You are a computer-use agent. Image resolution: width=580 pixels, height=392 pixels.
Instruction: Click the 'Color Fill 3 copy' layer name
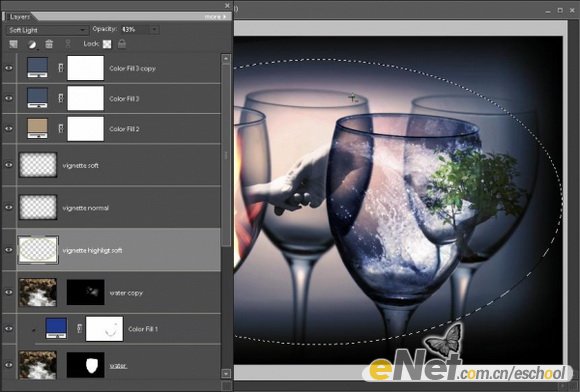(x=132, y=68)
